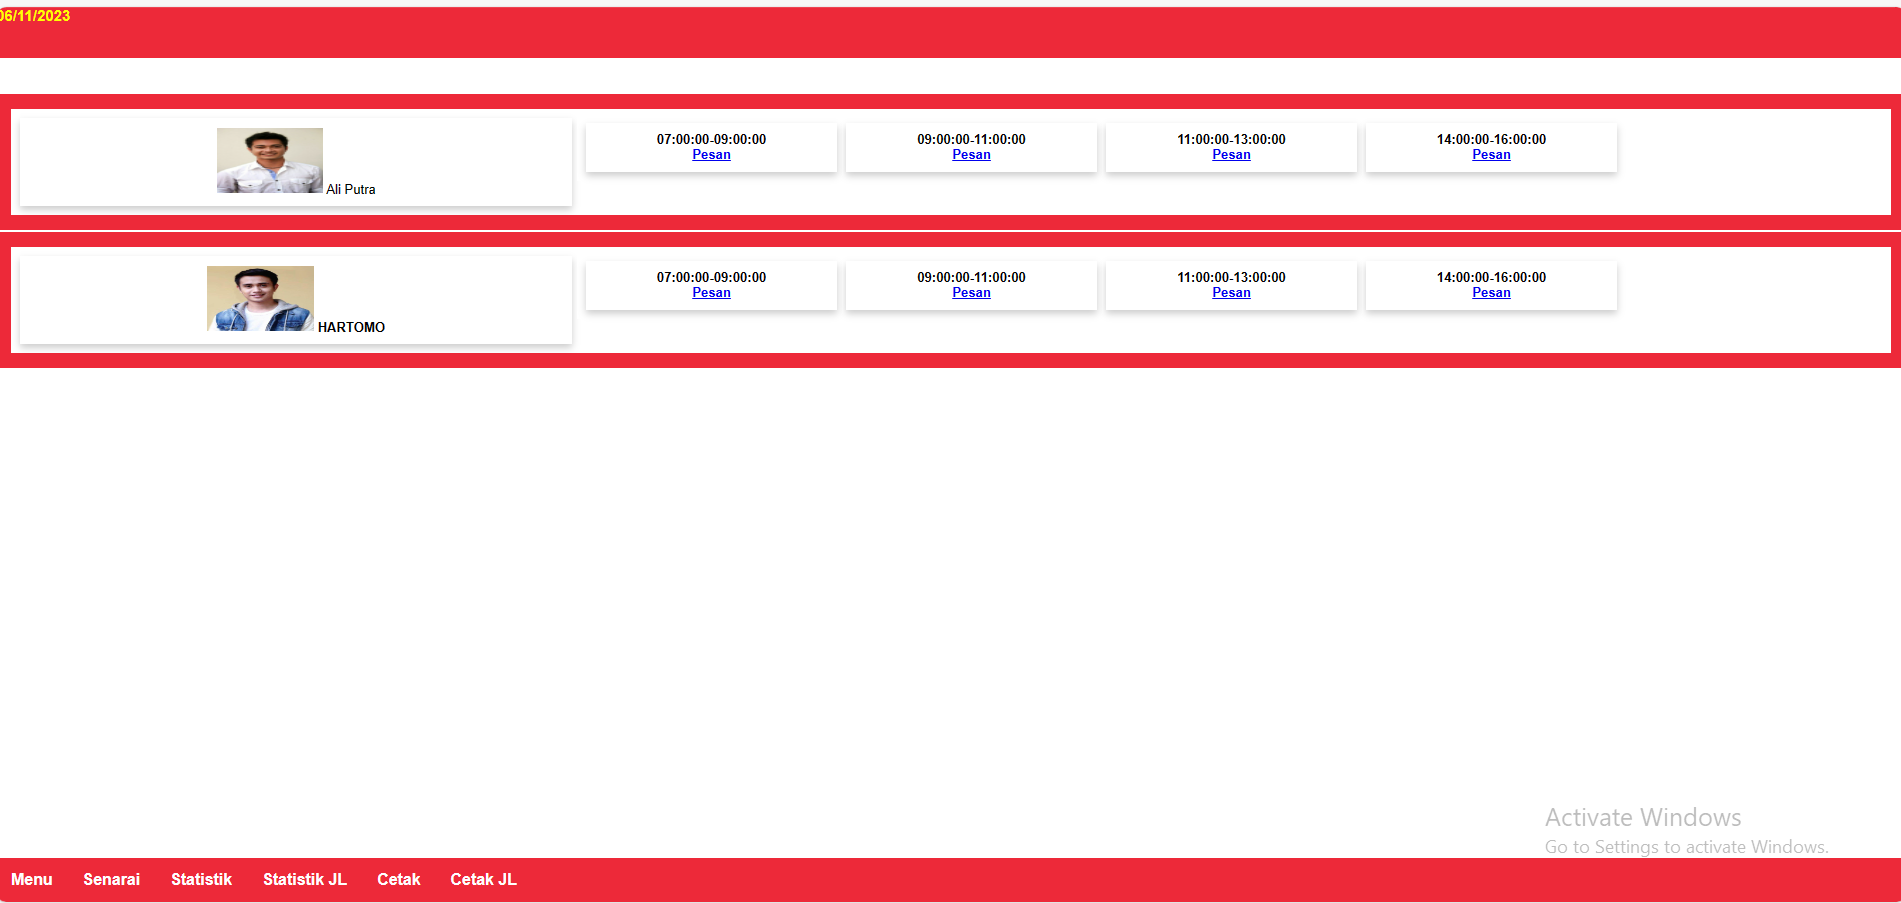Click the Ali Putra name label
This screenshot has width=1901, height=903.
pyautogui.click(x=351, y=190)
